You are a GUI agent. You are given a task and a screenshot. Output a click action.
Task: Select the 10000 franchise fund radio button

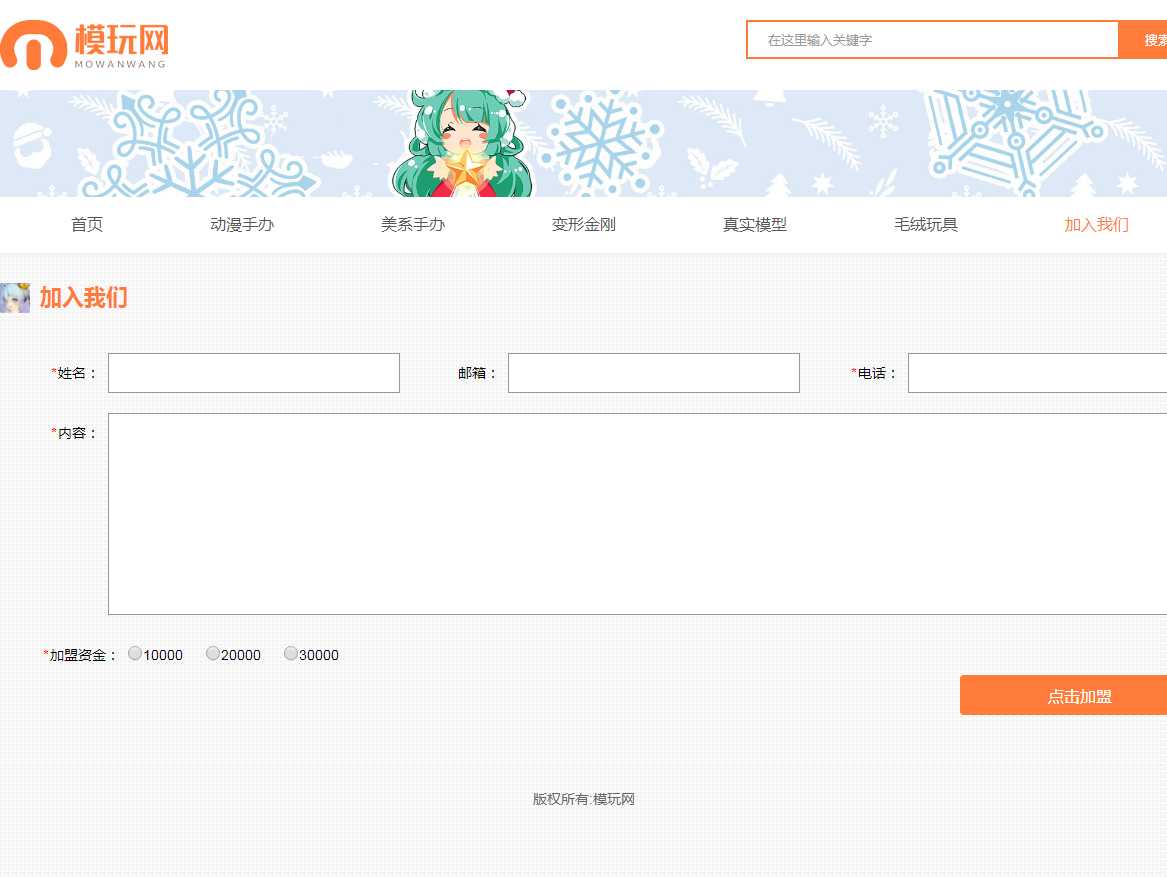coord(135,654)
